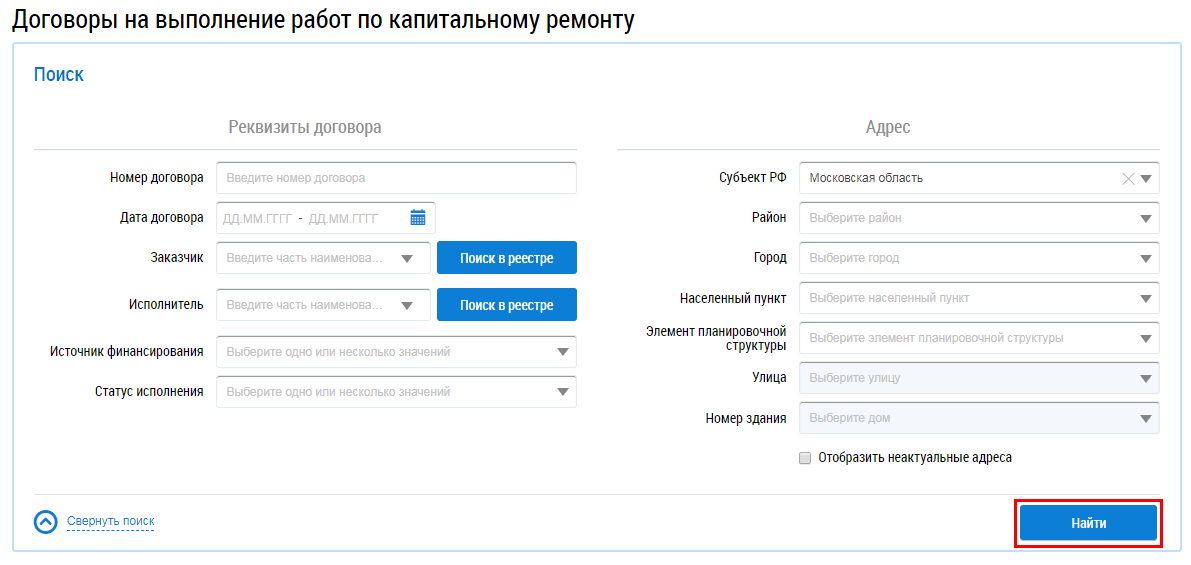
Task: Click the contract start date field
Action: [257, 218]
